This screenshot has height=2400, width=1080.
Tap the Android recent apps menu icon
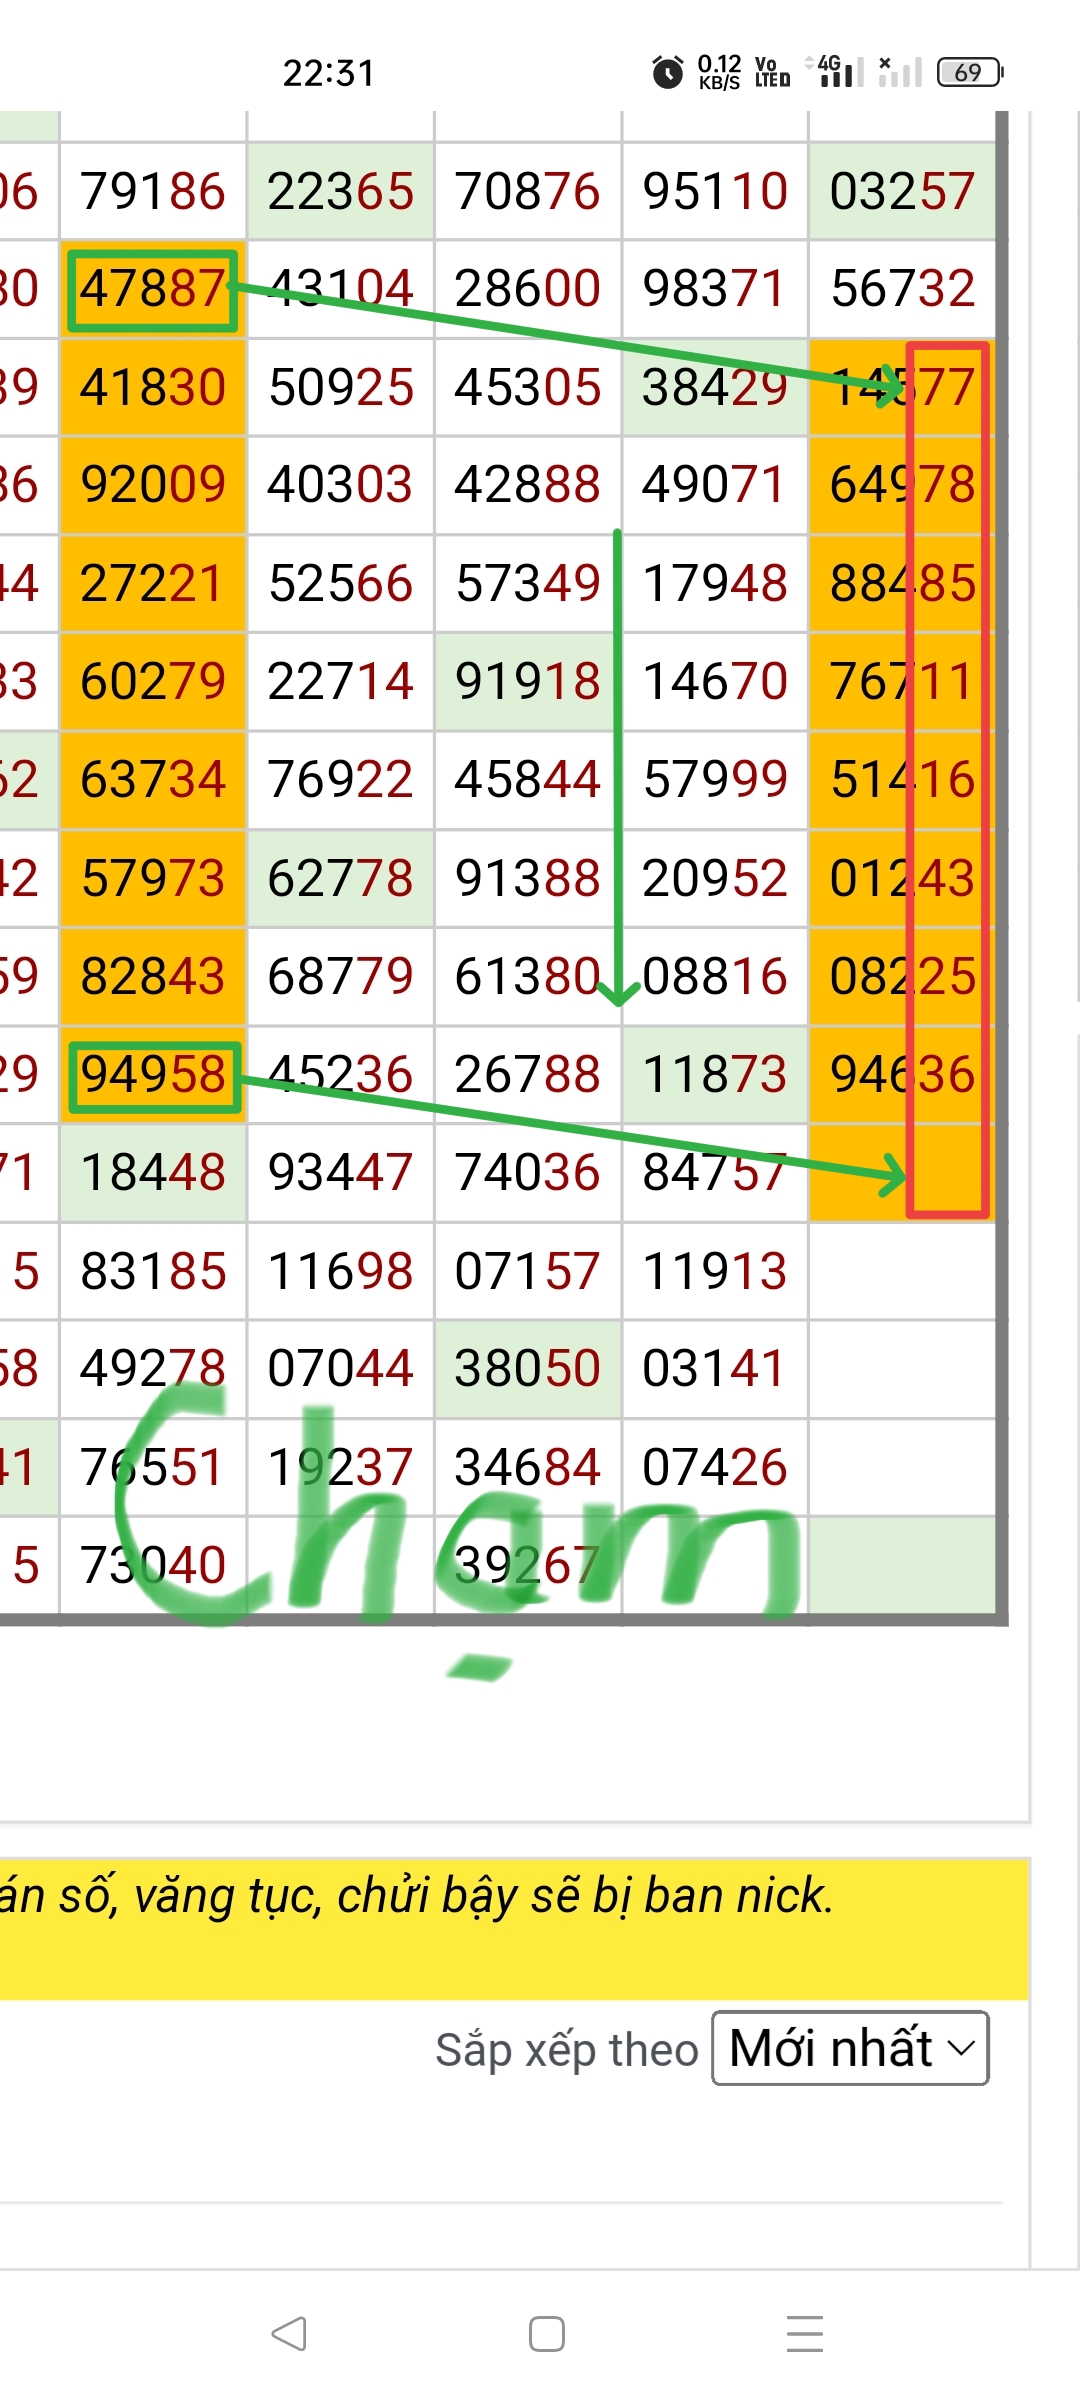805,2334
